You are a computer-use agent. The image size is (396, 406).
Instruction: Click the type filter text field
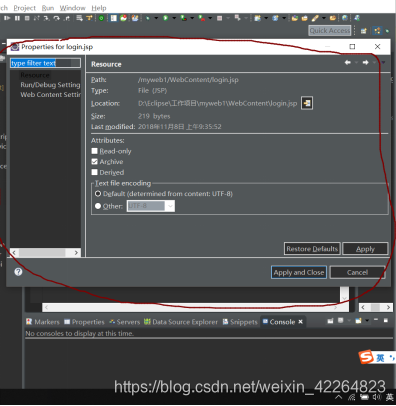[45, 63]
